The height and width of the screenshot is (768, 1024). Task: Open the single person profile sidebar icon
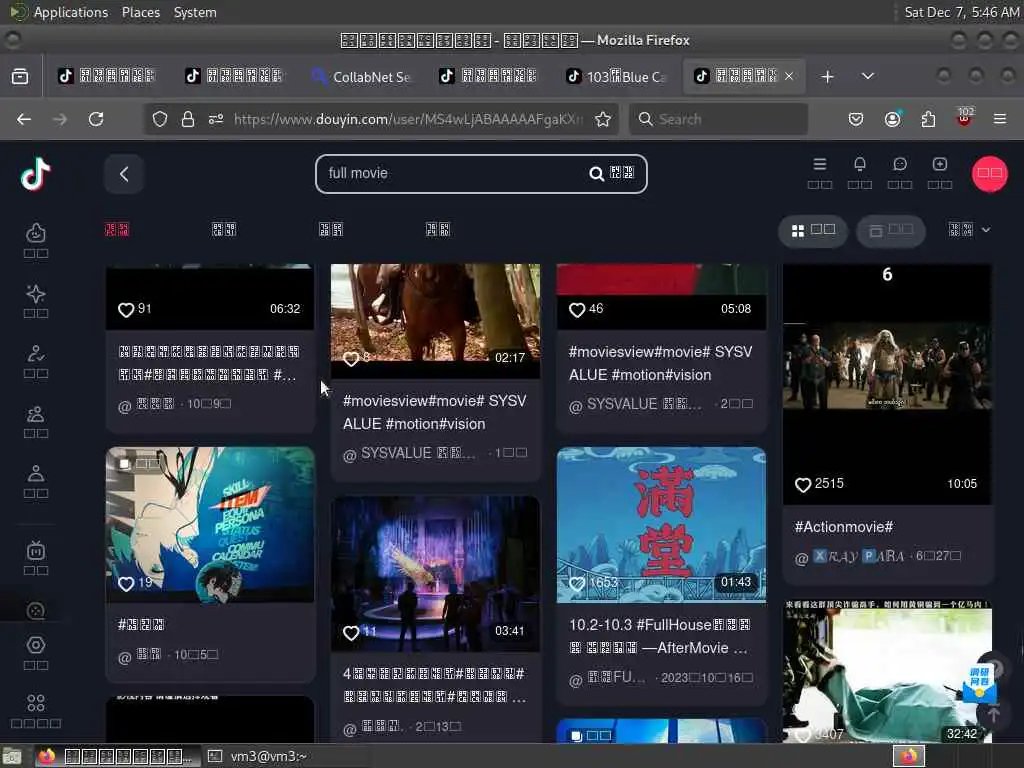pyautogui.click(x=36, y=473)
